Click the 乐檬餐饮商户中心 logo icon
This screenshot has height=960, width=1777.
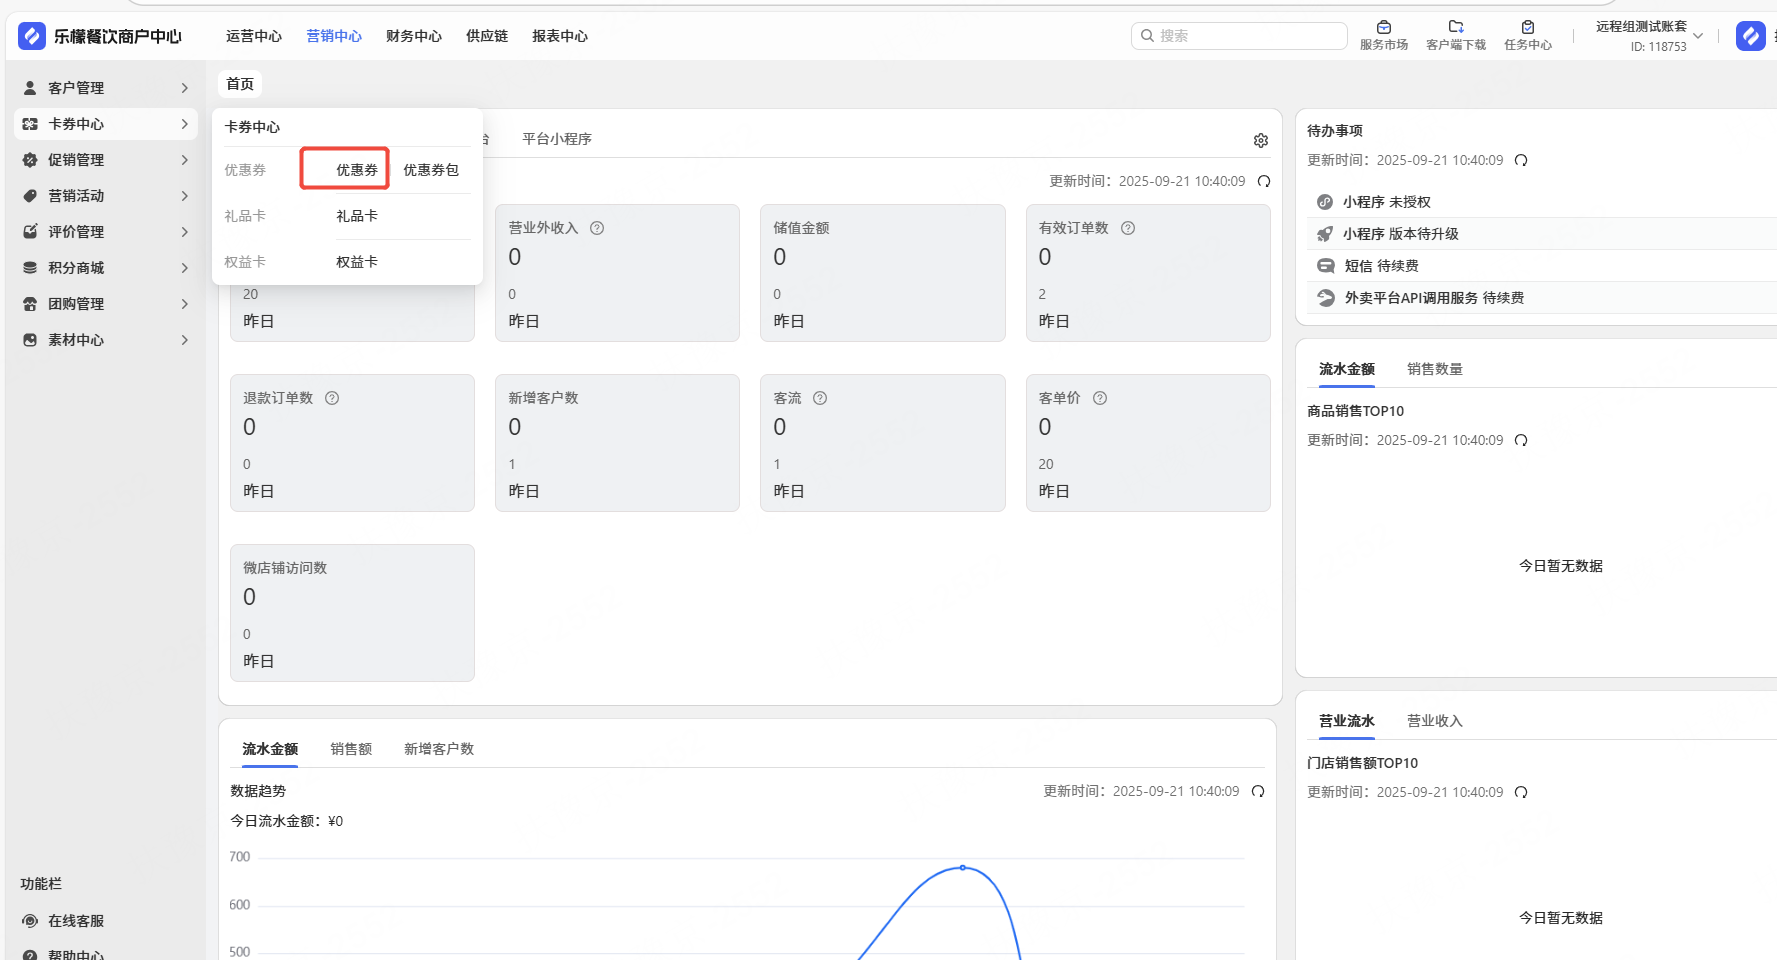(x=32, y=36)
